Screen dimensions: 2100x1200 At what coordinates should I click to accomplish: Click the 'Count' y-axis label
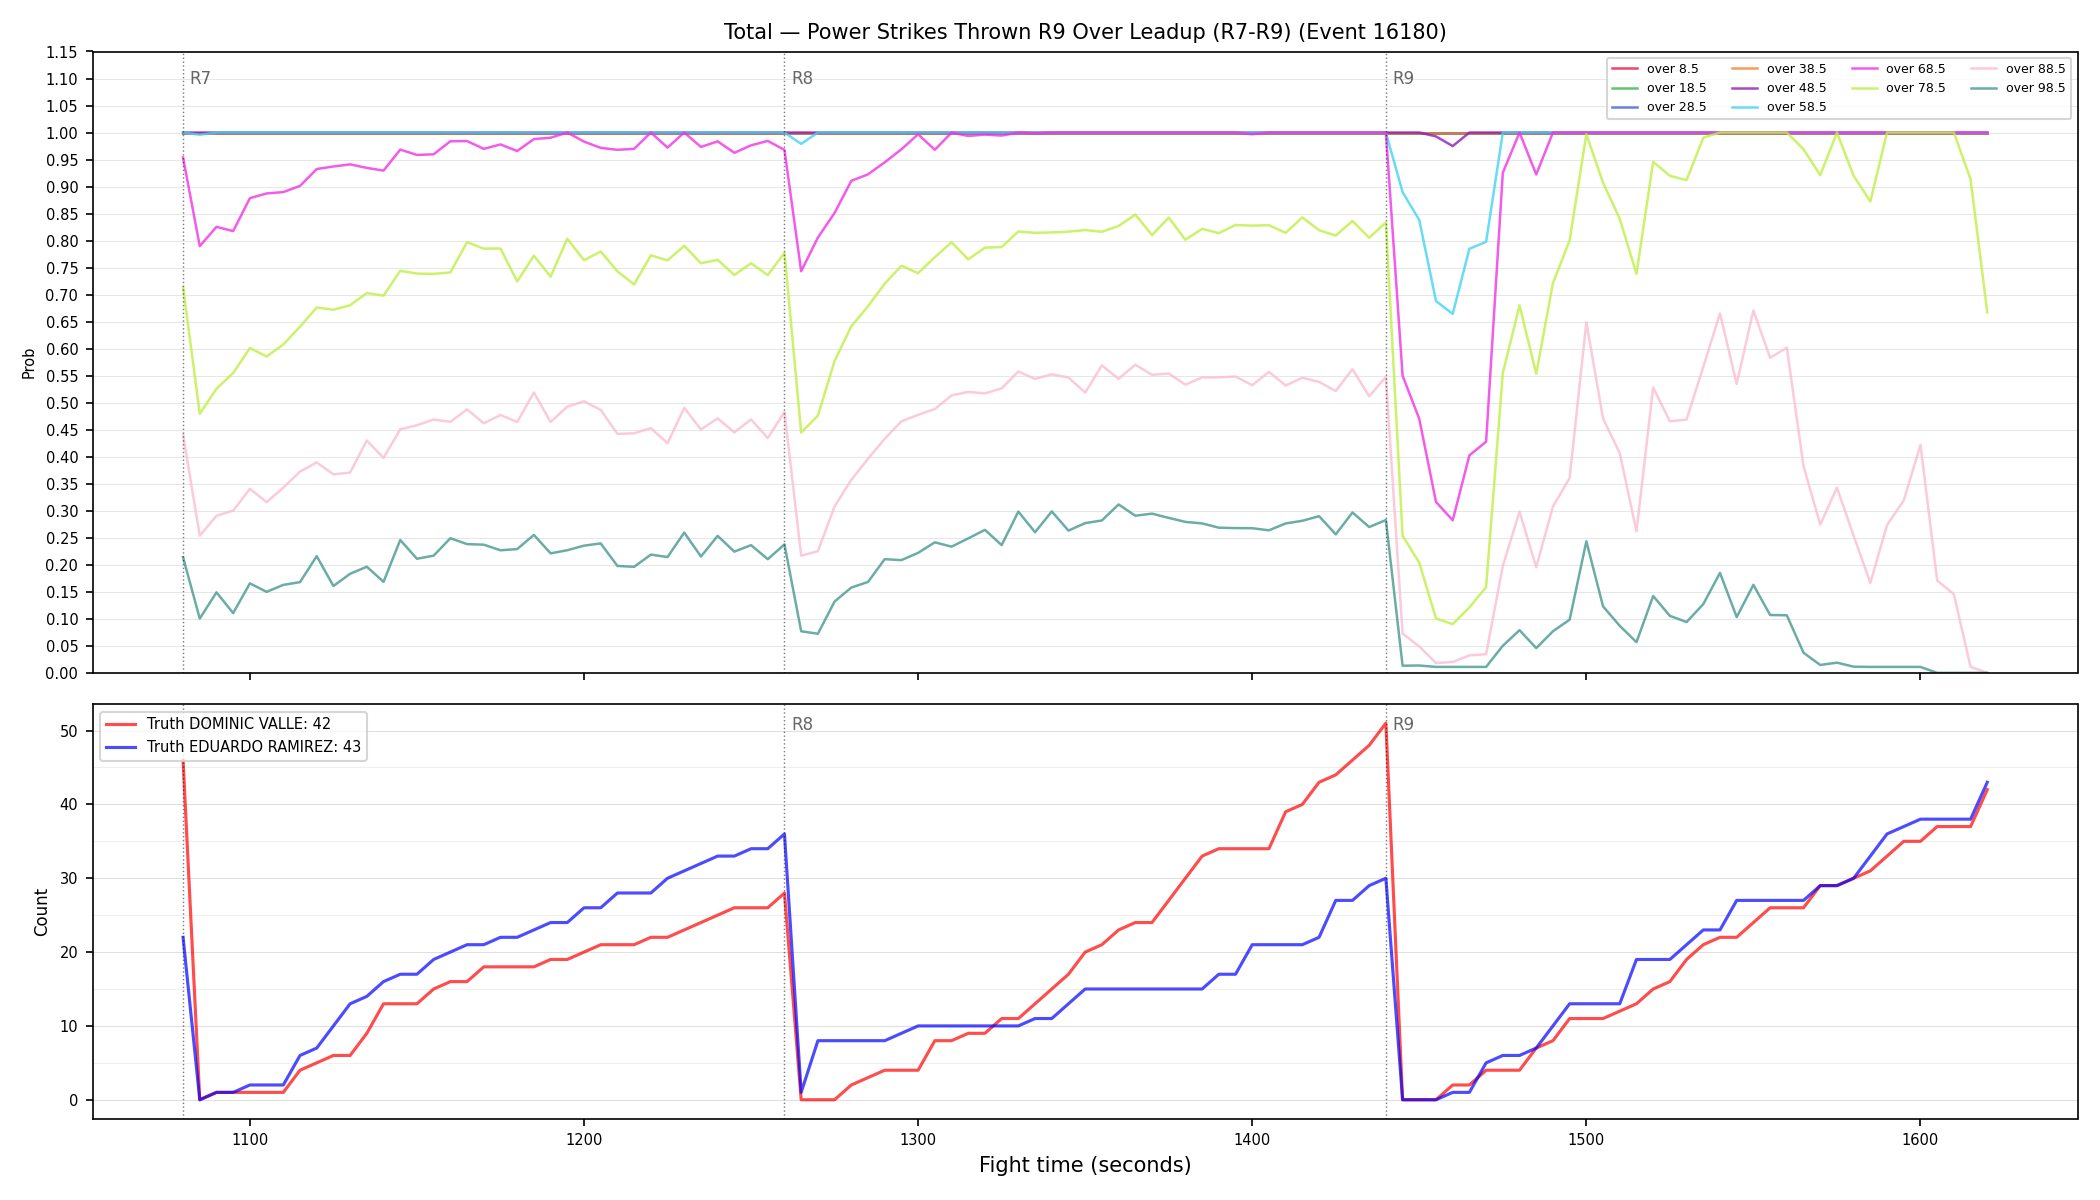click(41, 912)
